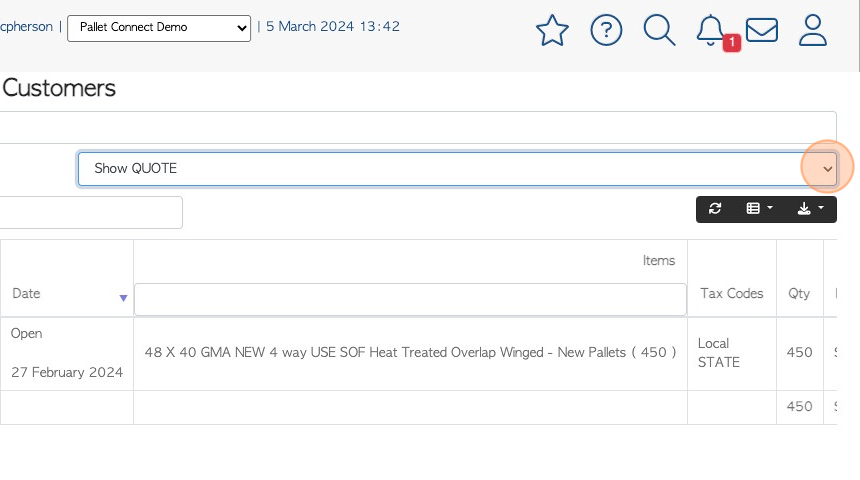View notifications bell icon
The width and height of the screenshot is (860, 480).
coord(710,30)
